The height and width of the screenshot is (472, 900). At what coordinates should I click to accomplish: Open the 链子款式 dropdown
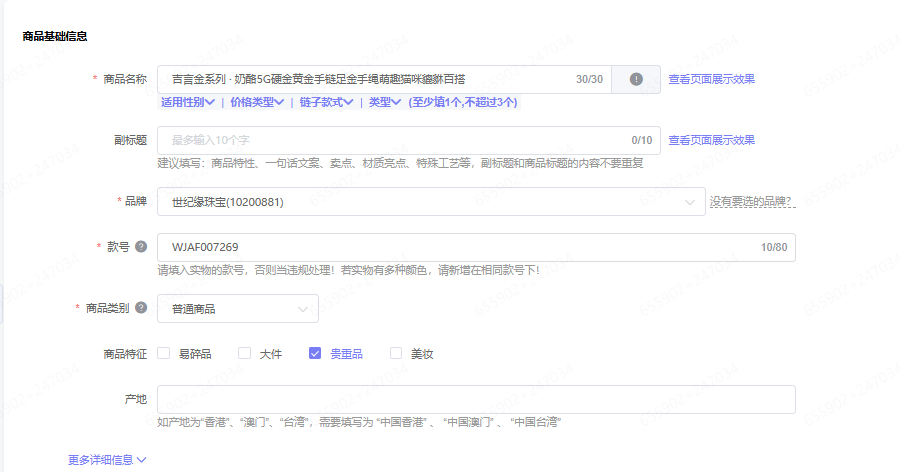[x=326, y=102]
